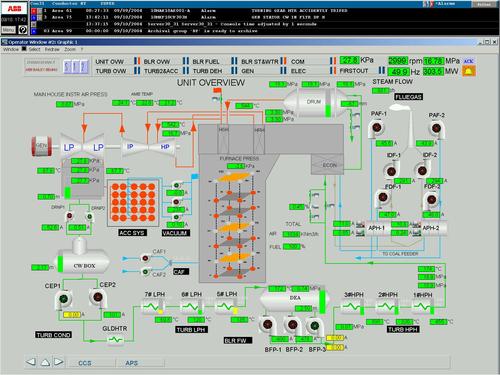Image resolution: width=500 pixels, height=375 pixels.
Task: Open GEN display link
Action: [248, 71]
